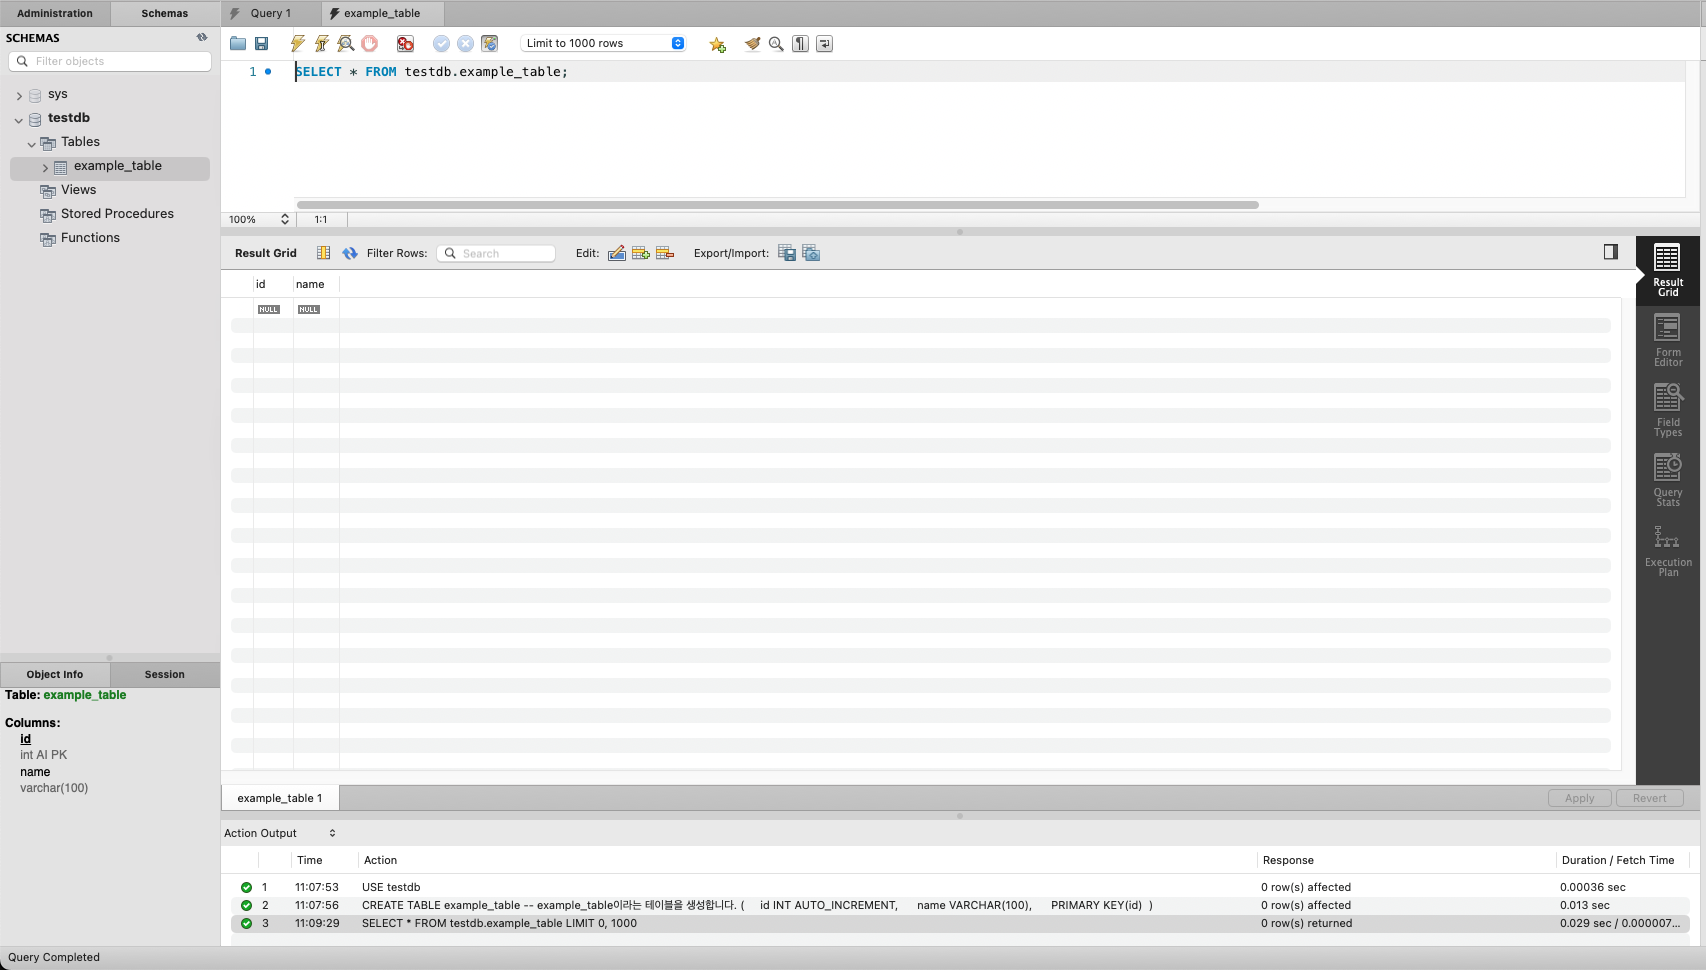Open the Limit to 1000 rows dropdown
This screenshot has width=1706, height=970.
[x=604, y=43]
